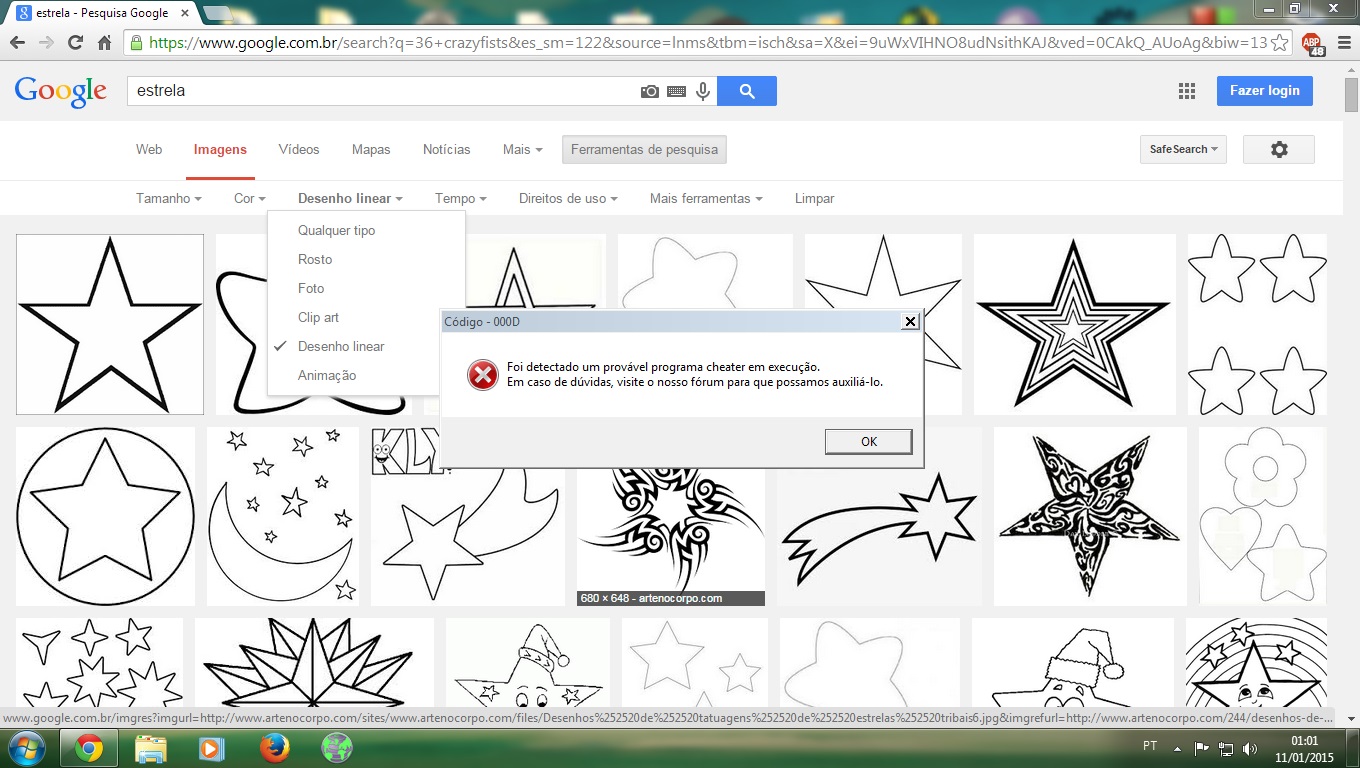
Task: Switch to the Vídeos tab
Action: tap(299, 149)
